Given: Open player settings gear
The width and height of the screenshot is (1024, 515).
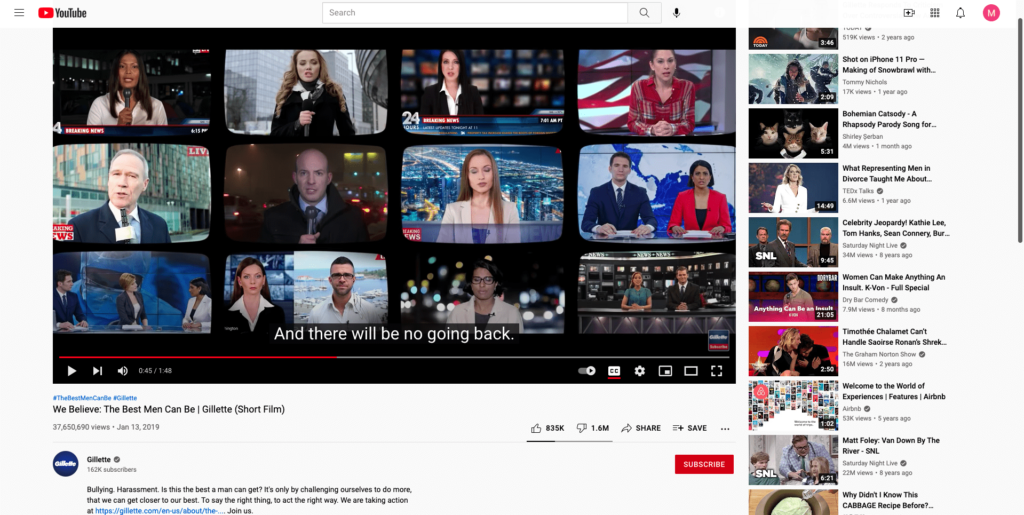Looking at the screenshot, I should pos(639,371).
